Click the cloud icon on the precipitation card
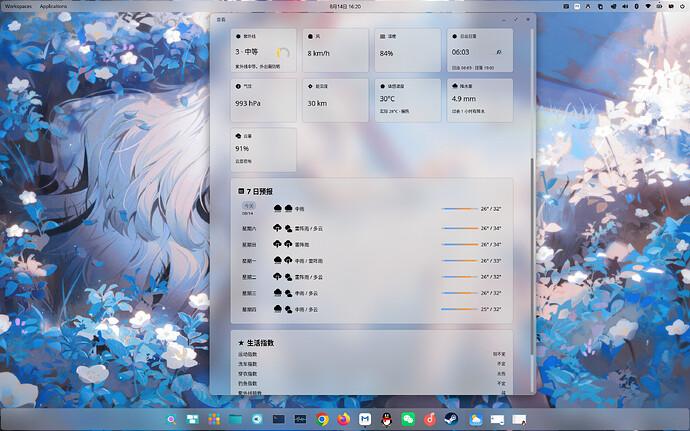The height and width of the screenshot is (431, 690). tap(455, 86)
